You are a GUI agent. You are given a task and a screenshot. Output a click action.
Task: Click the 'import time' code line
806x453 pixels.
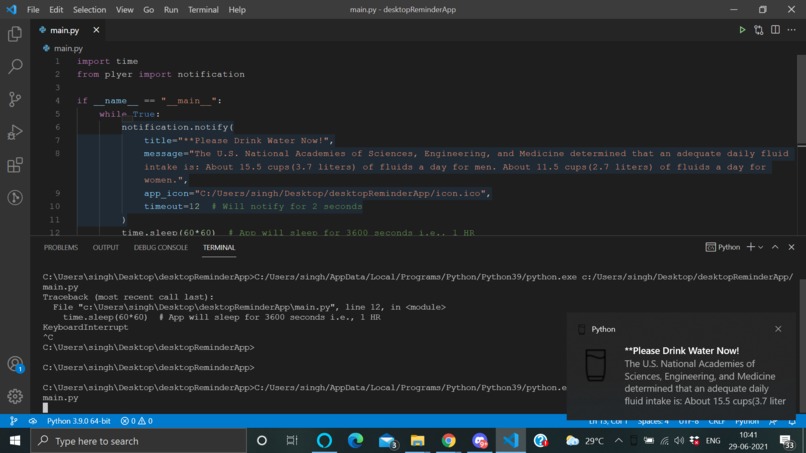tap(107, 61)
